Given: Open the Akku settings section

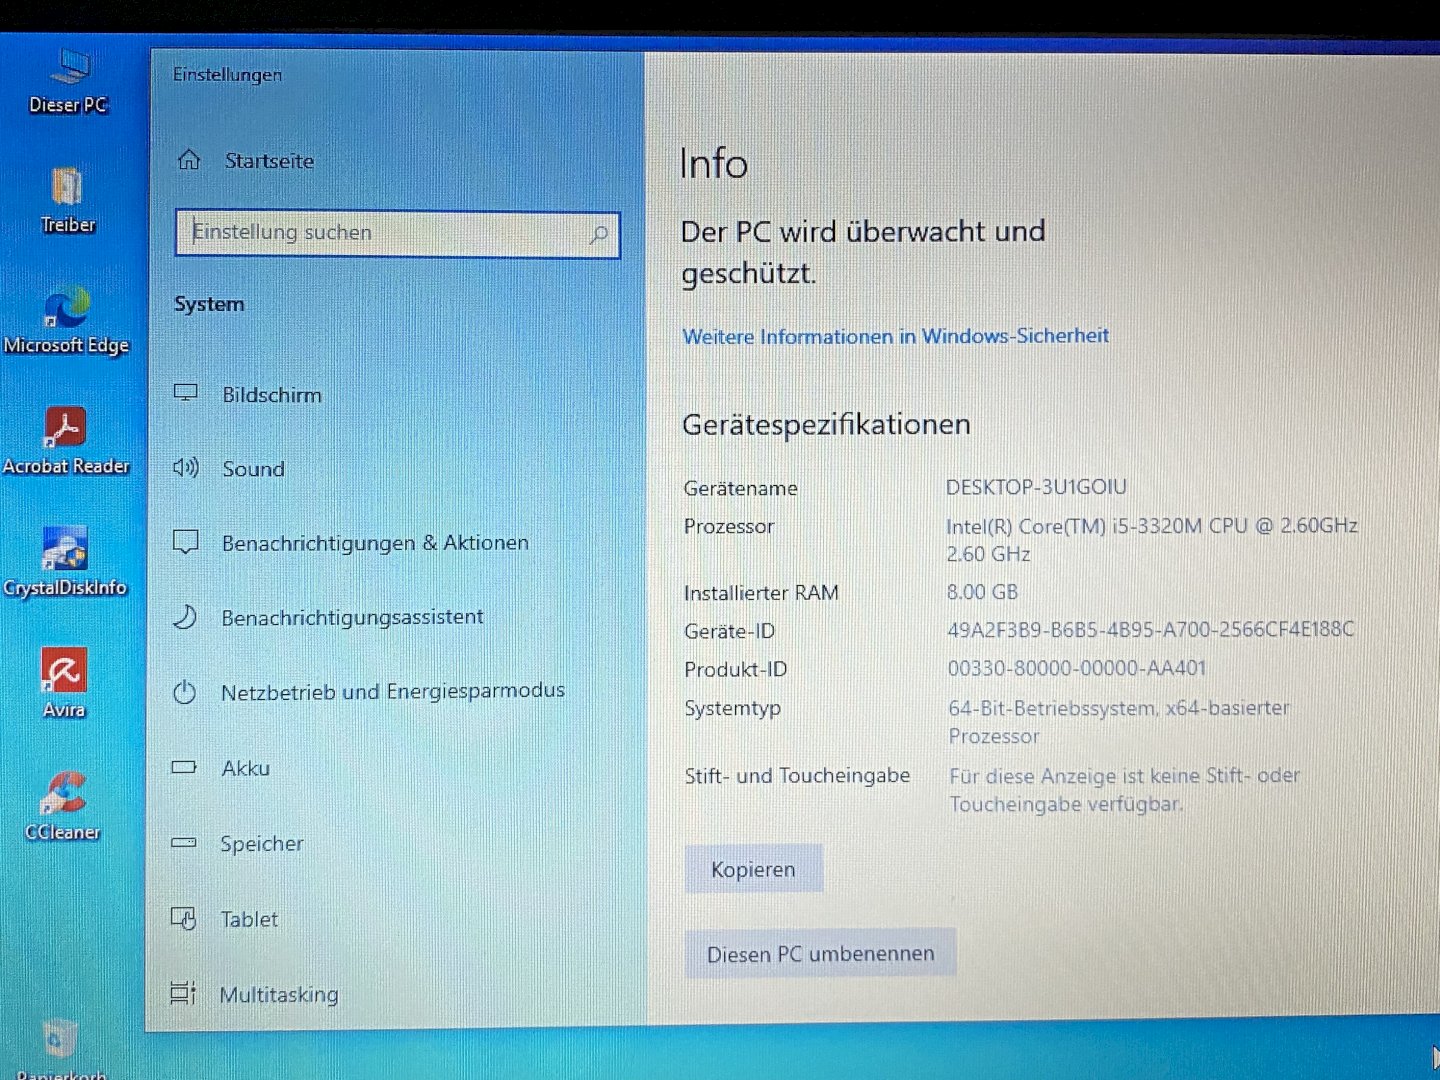Looking at the screenshot, I should pyautogui.click(x=245, y=768).
